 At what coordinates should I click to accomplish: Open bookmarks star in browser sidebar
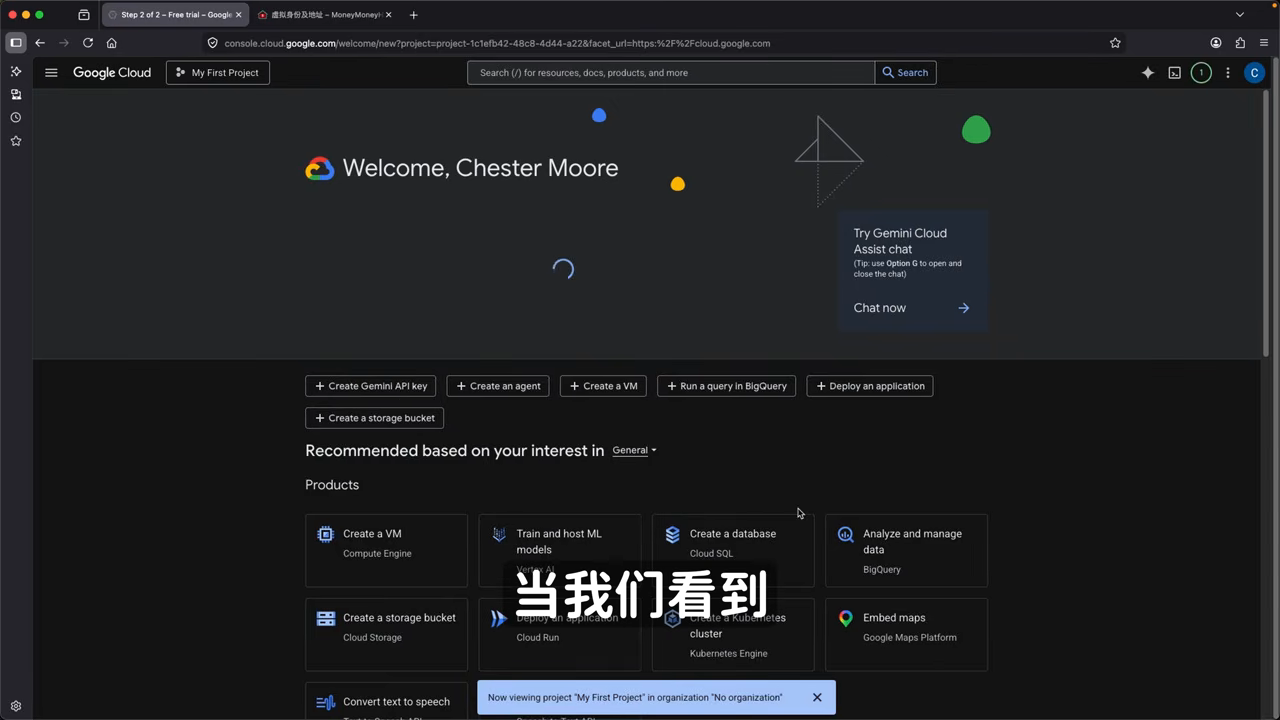pos(16,141)
